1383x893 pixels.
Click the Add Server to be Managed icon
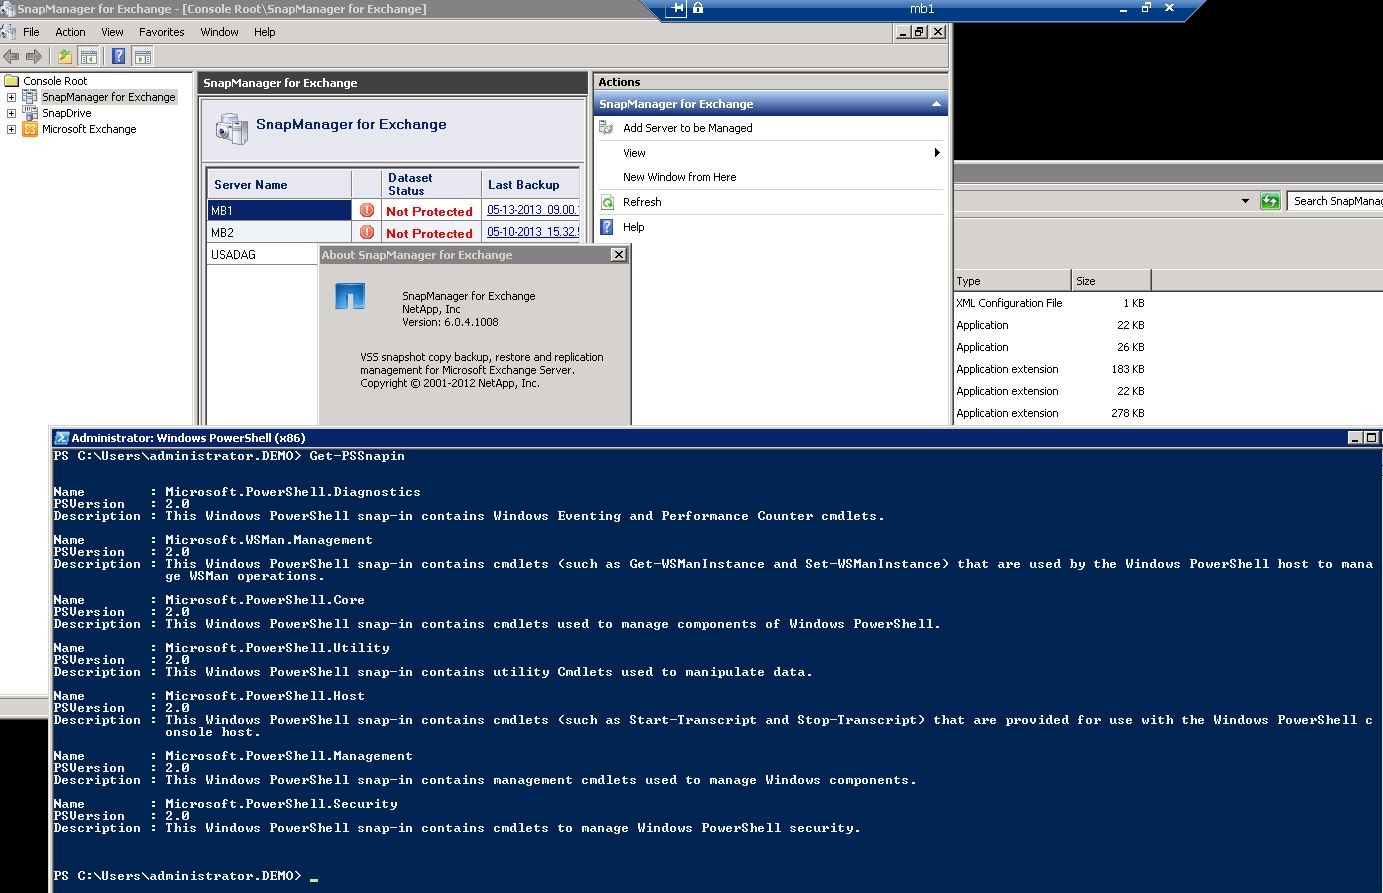606,128
